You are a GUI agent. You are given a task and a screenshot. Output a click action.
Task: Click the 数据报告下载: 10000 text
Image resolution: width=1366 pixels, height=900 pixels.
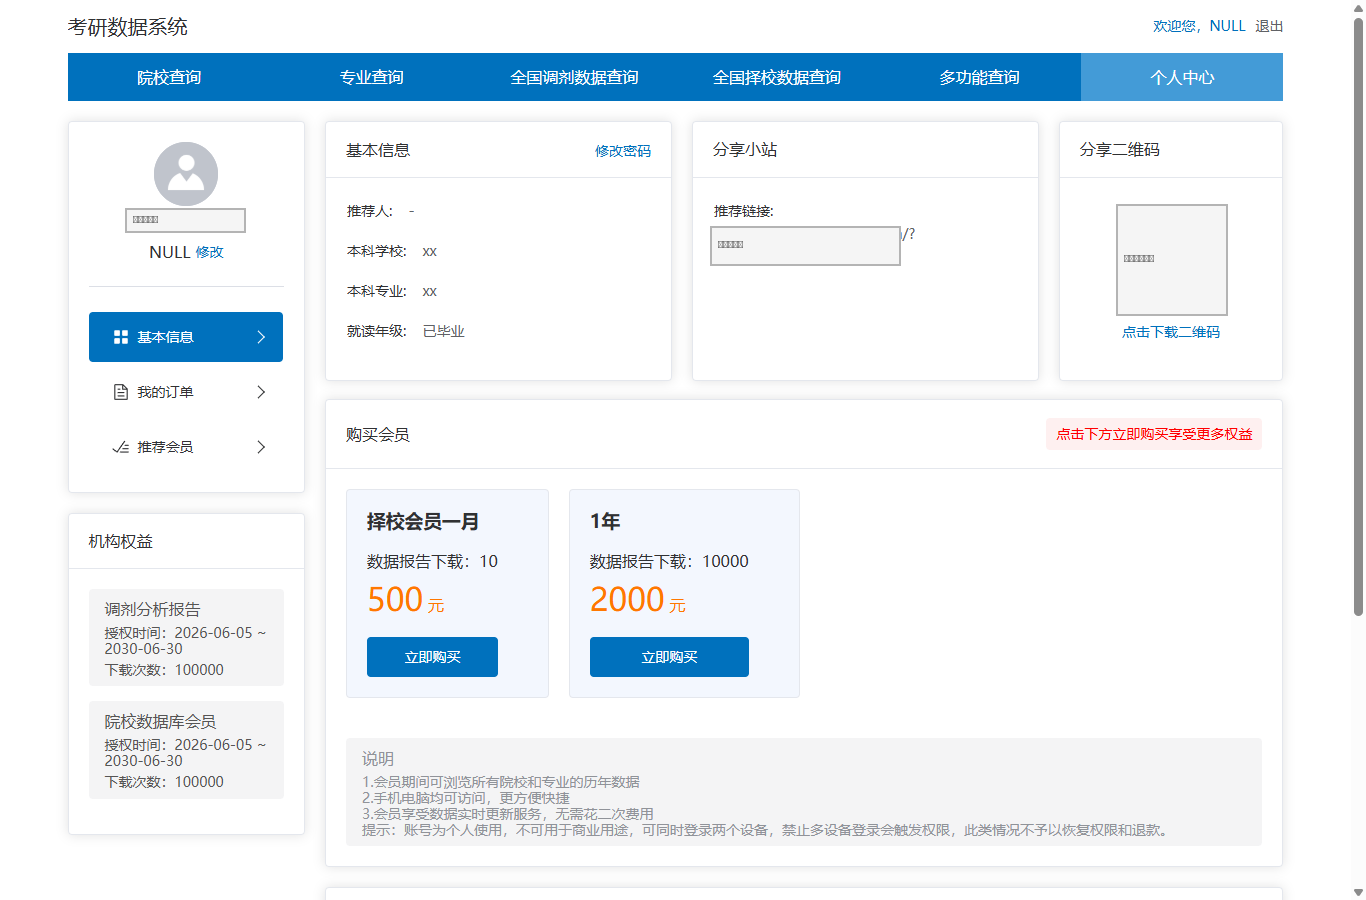click(669, 562)
